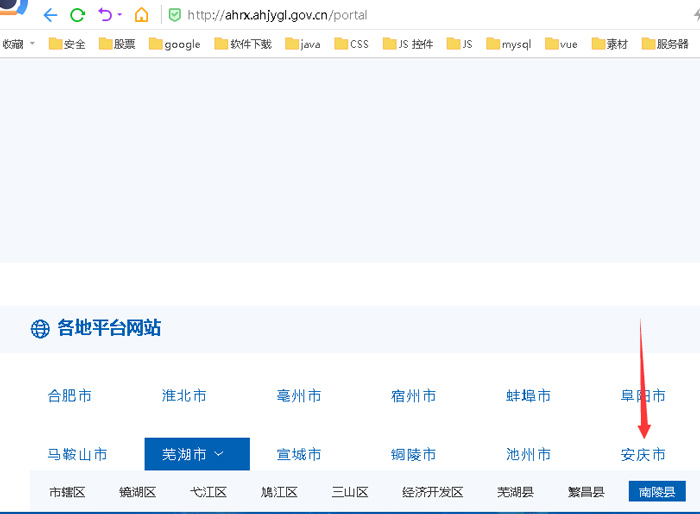Open the 安庆市 platform link
700x514 pixels.
643,455
